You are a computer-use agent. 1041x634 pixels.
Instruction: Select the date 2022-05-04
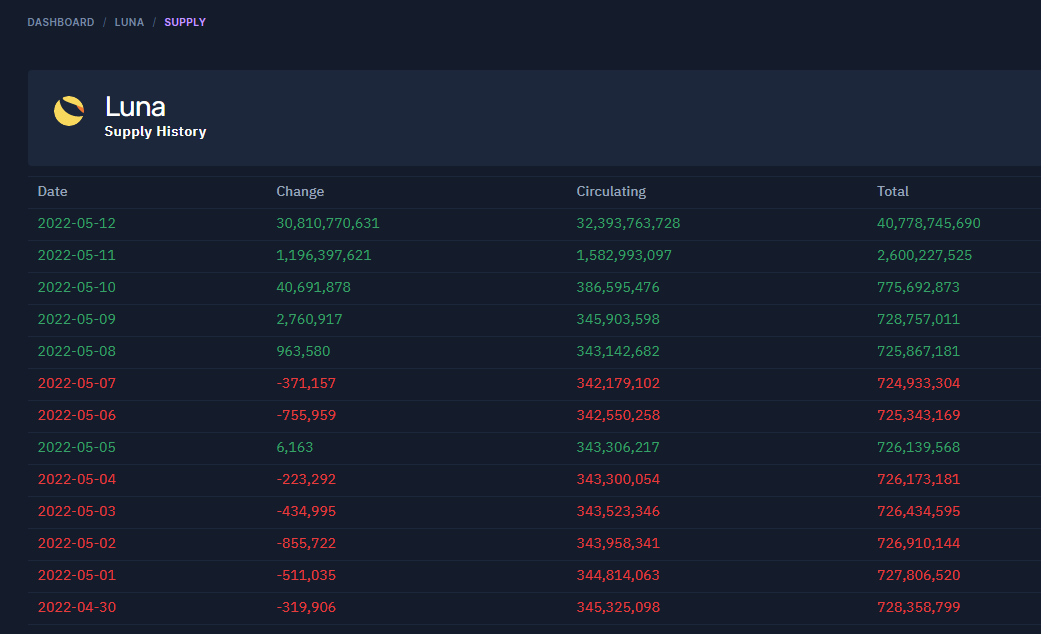coord(76,479)
